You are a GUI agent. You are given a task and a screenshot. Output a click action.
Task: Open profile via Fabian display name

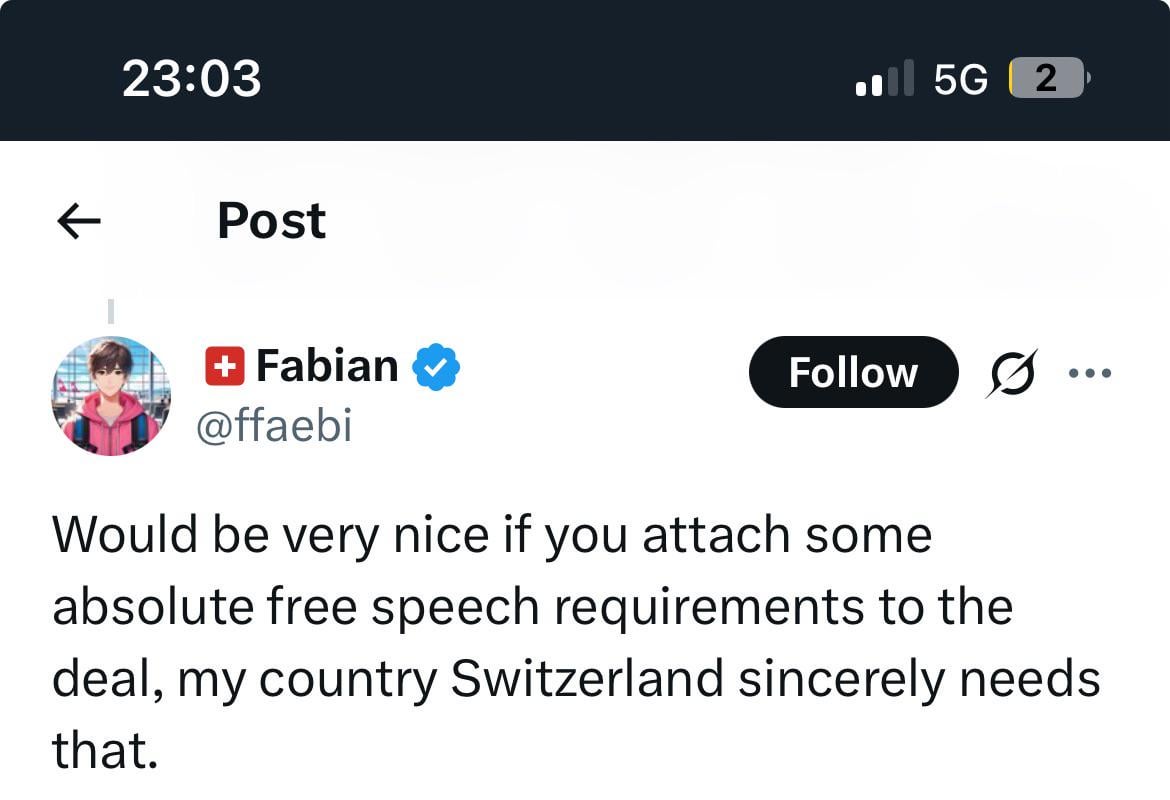[x=327, y=366]
